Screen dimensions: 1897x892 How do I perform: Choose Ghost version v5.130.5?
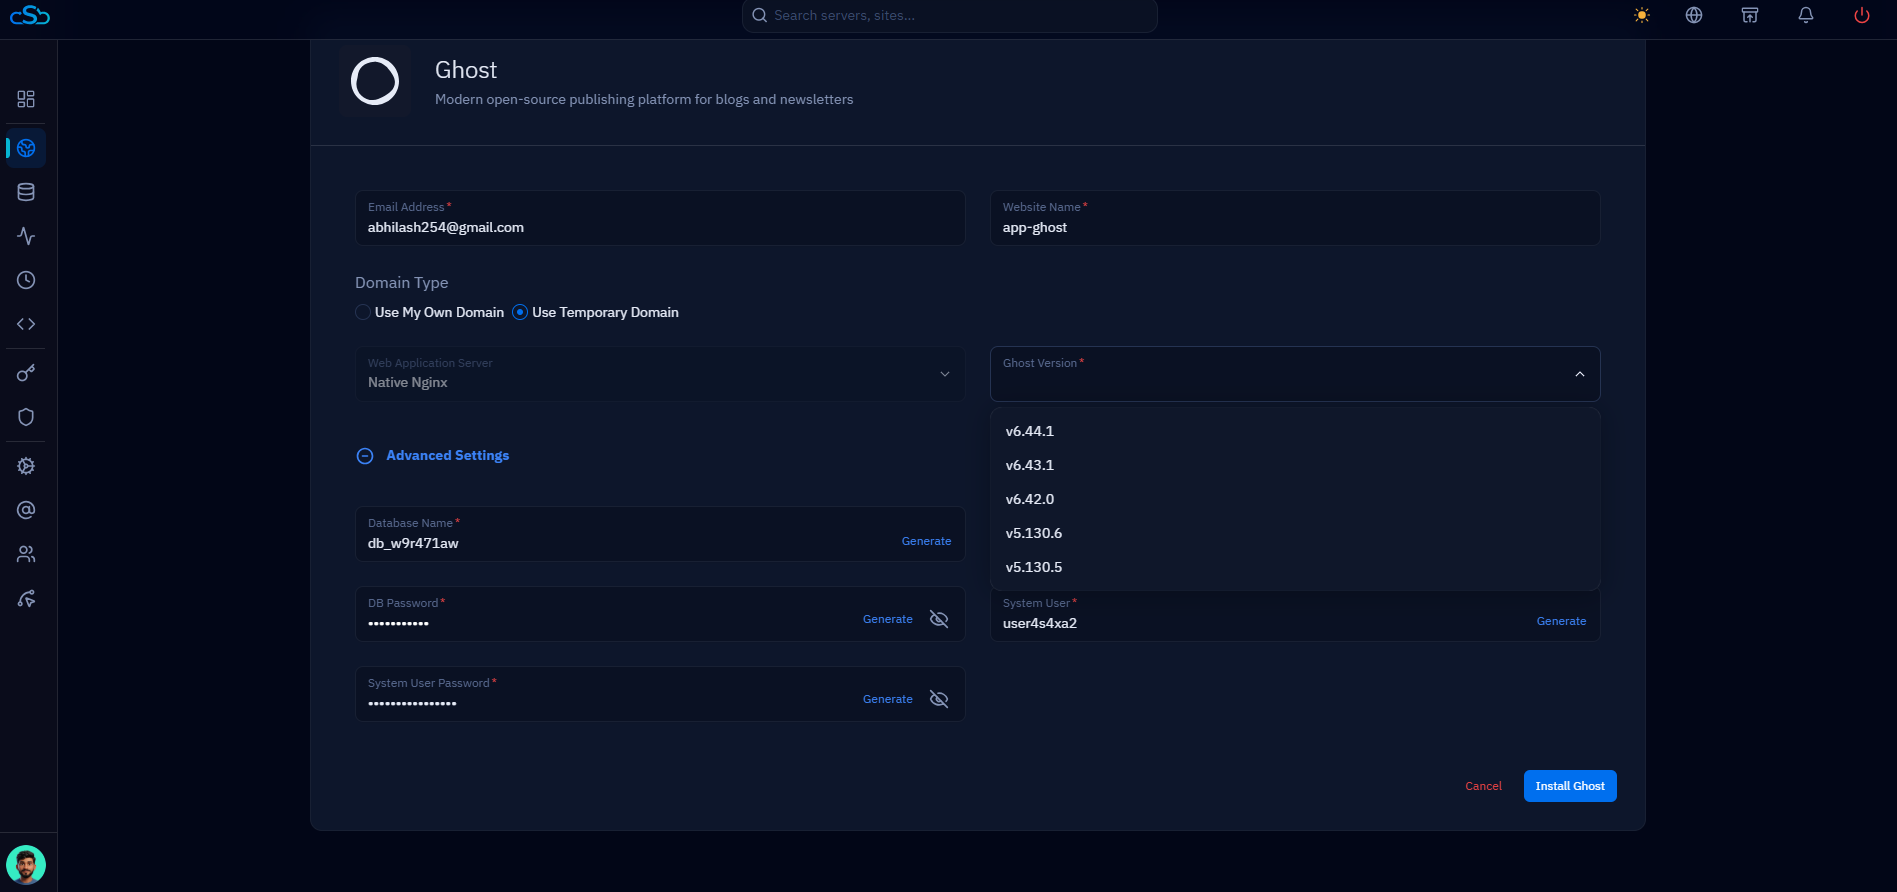tap(1295, 567)
